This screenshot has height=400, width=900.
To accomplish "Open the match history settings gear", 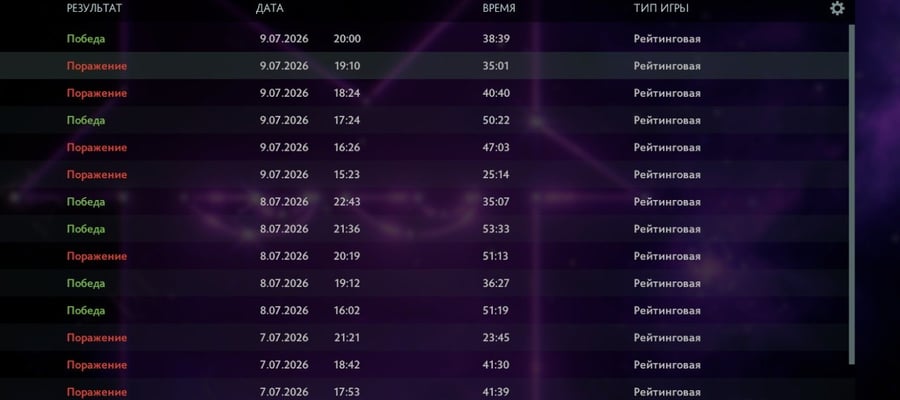I will click(x=837, y=8).
